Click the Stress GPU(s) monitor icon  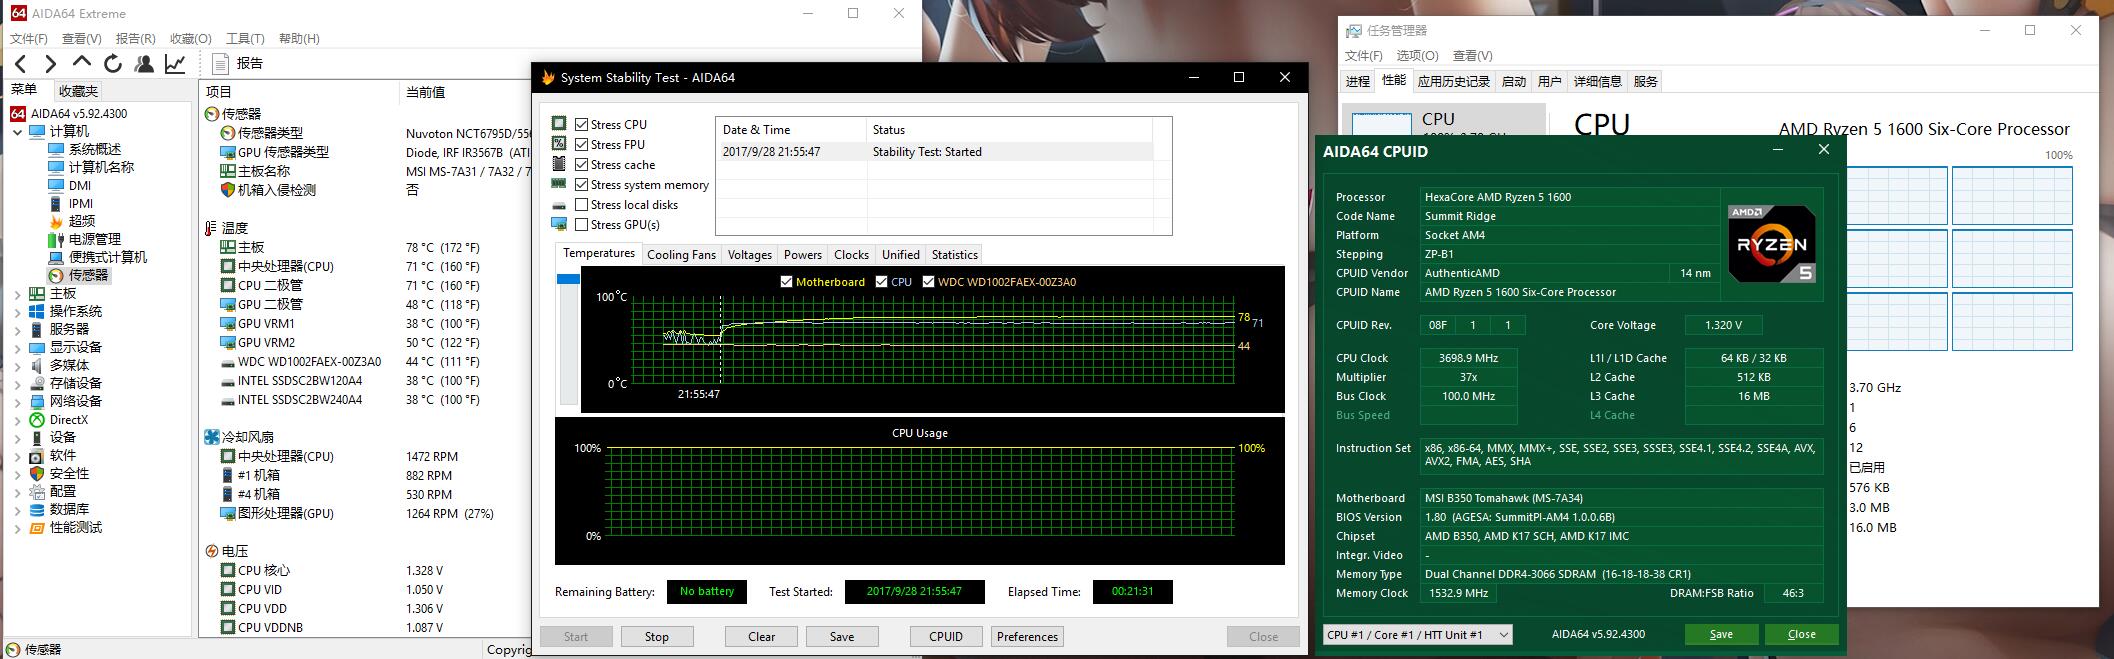tap(559, 224)
